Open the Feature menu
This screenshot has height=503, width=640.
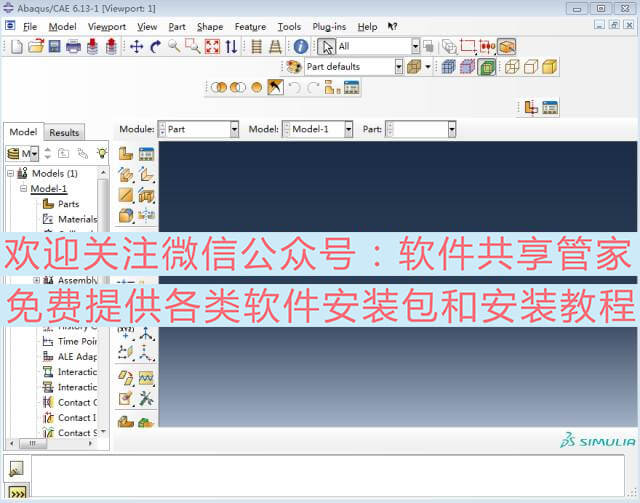click(250, 27)
